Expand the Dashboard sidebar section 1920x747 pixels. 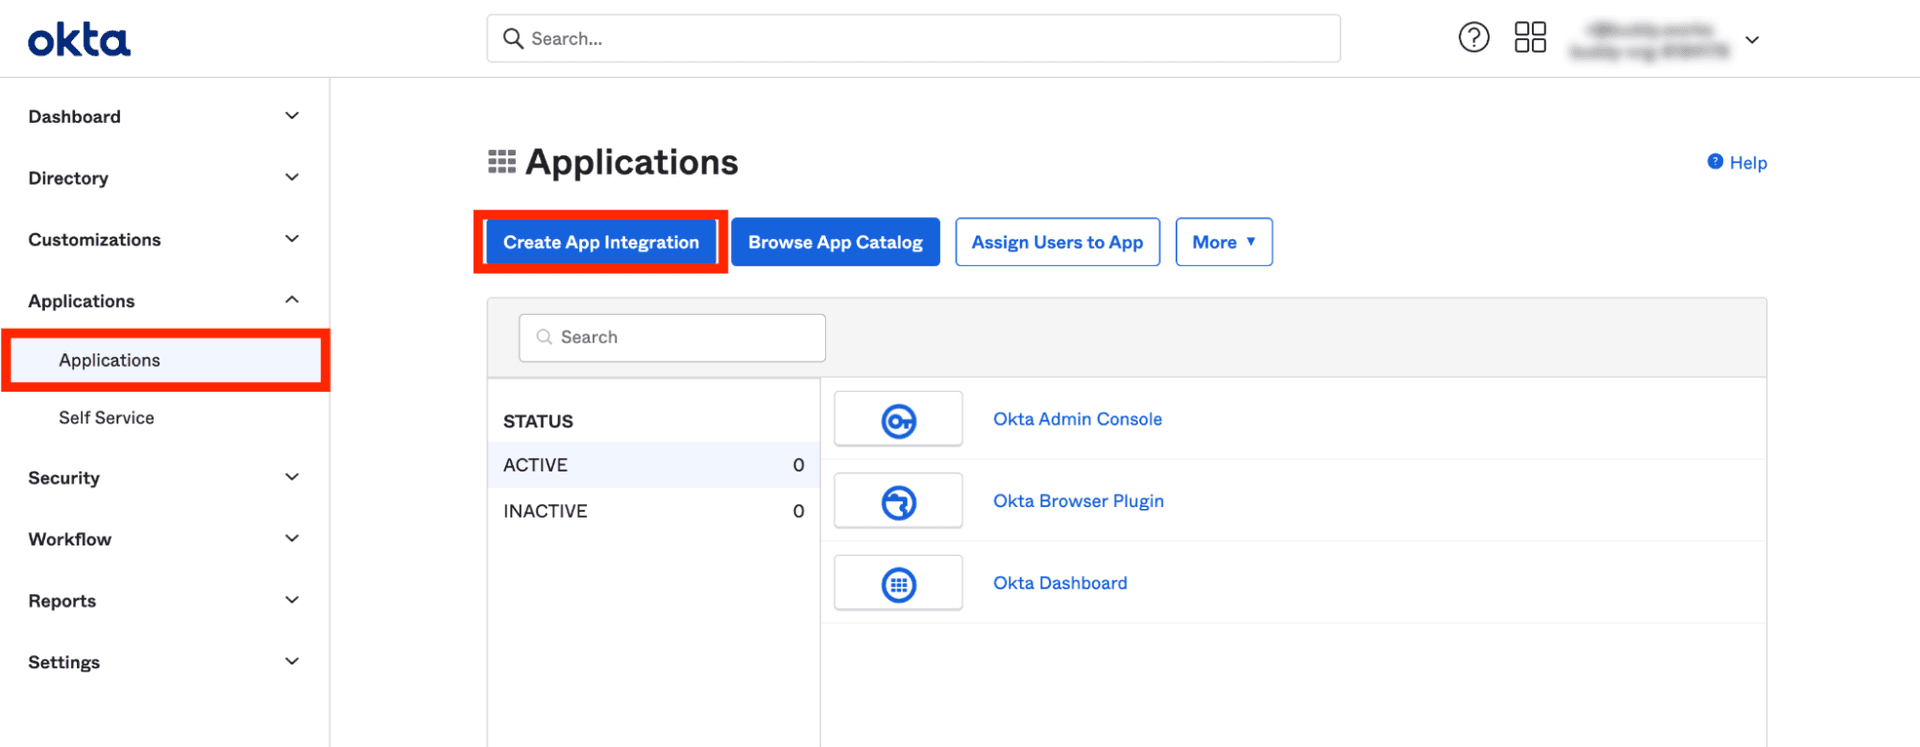click(x=292, y=116)
